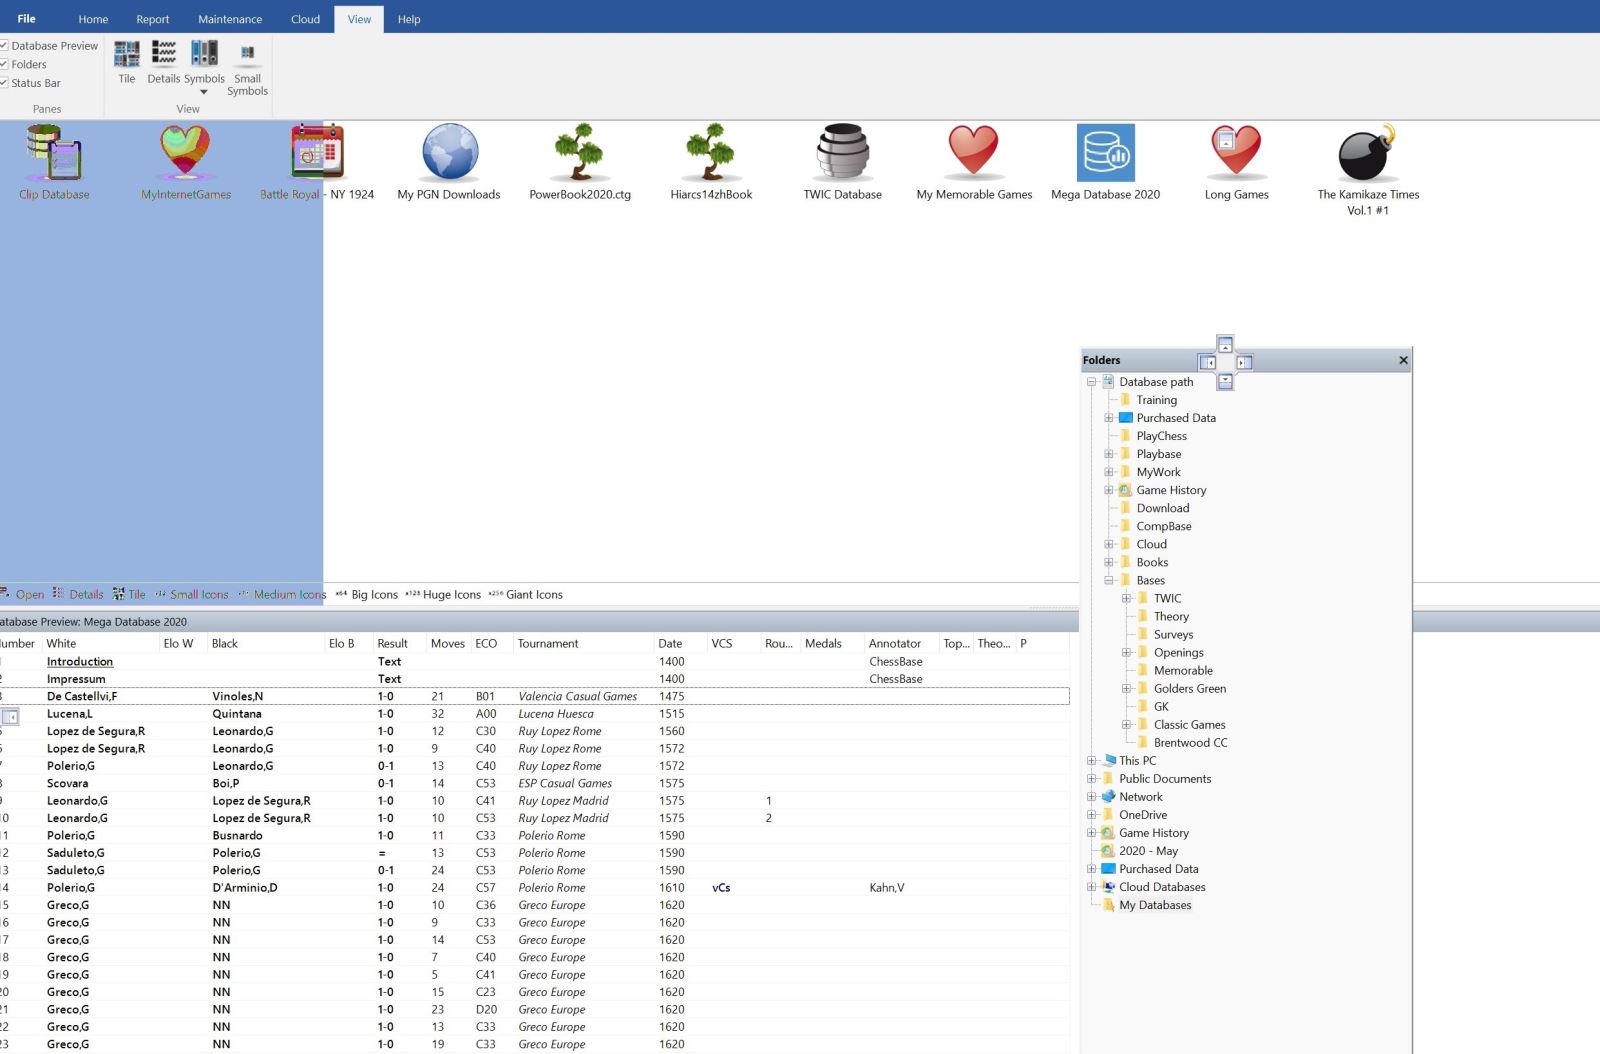This screenshot has width=1600, height=1054.
Task: Sort games by the Date column header
Action: tap(670, 644)
